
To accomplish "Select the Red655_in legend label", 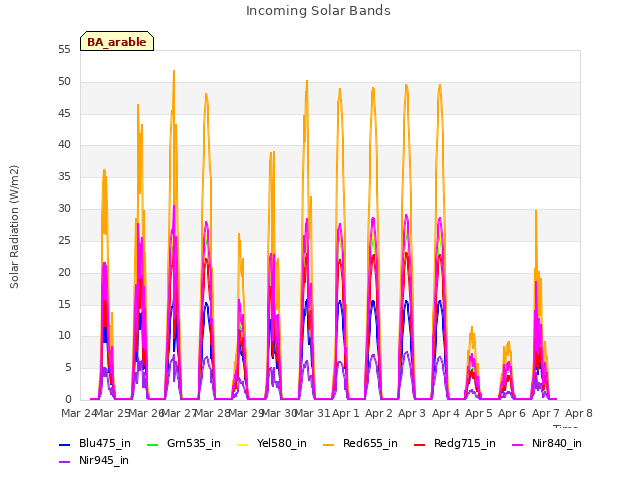I will (370, 443).
